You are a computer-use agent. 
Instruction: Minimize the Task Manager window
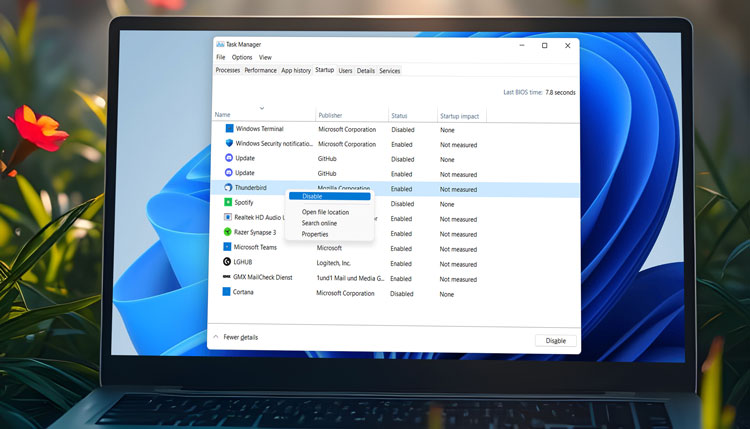click(522, 45)
